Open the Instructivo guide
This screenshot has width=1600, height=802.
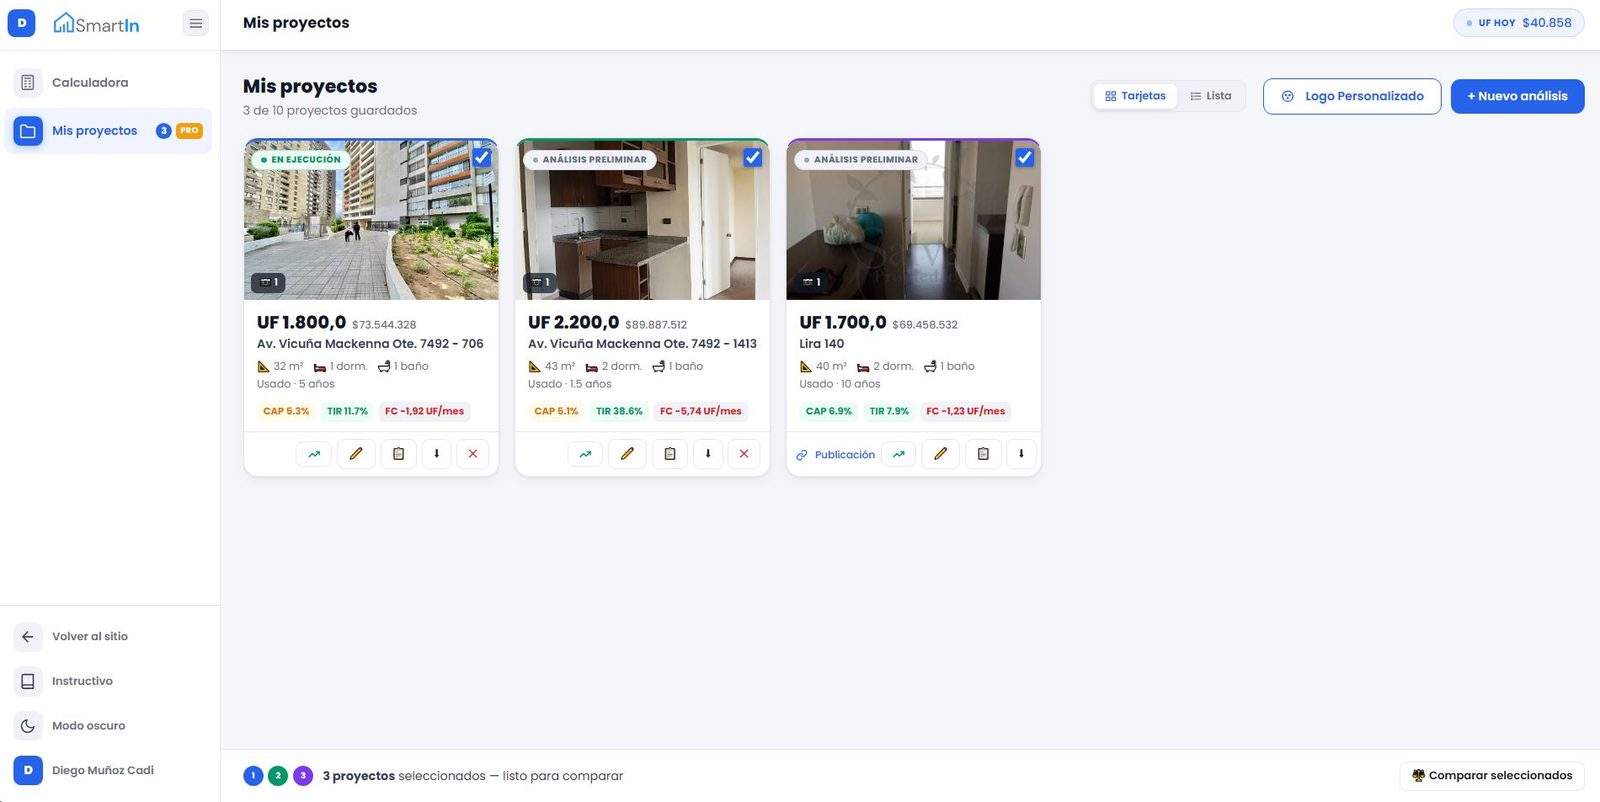pos(108,682)
